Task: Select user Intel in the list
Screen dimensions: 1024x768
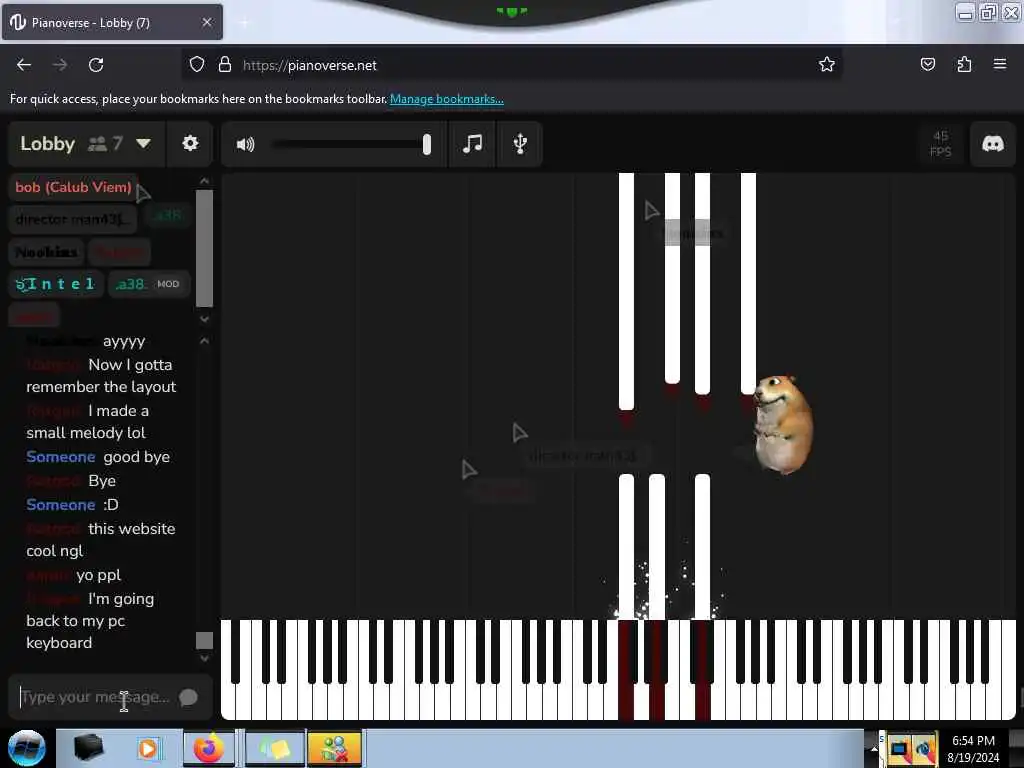Action: point(56,284)
